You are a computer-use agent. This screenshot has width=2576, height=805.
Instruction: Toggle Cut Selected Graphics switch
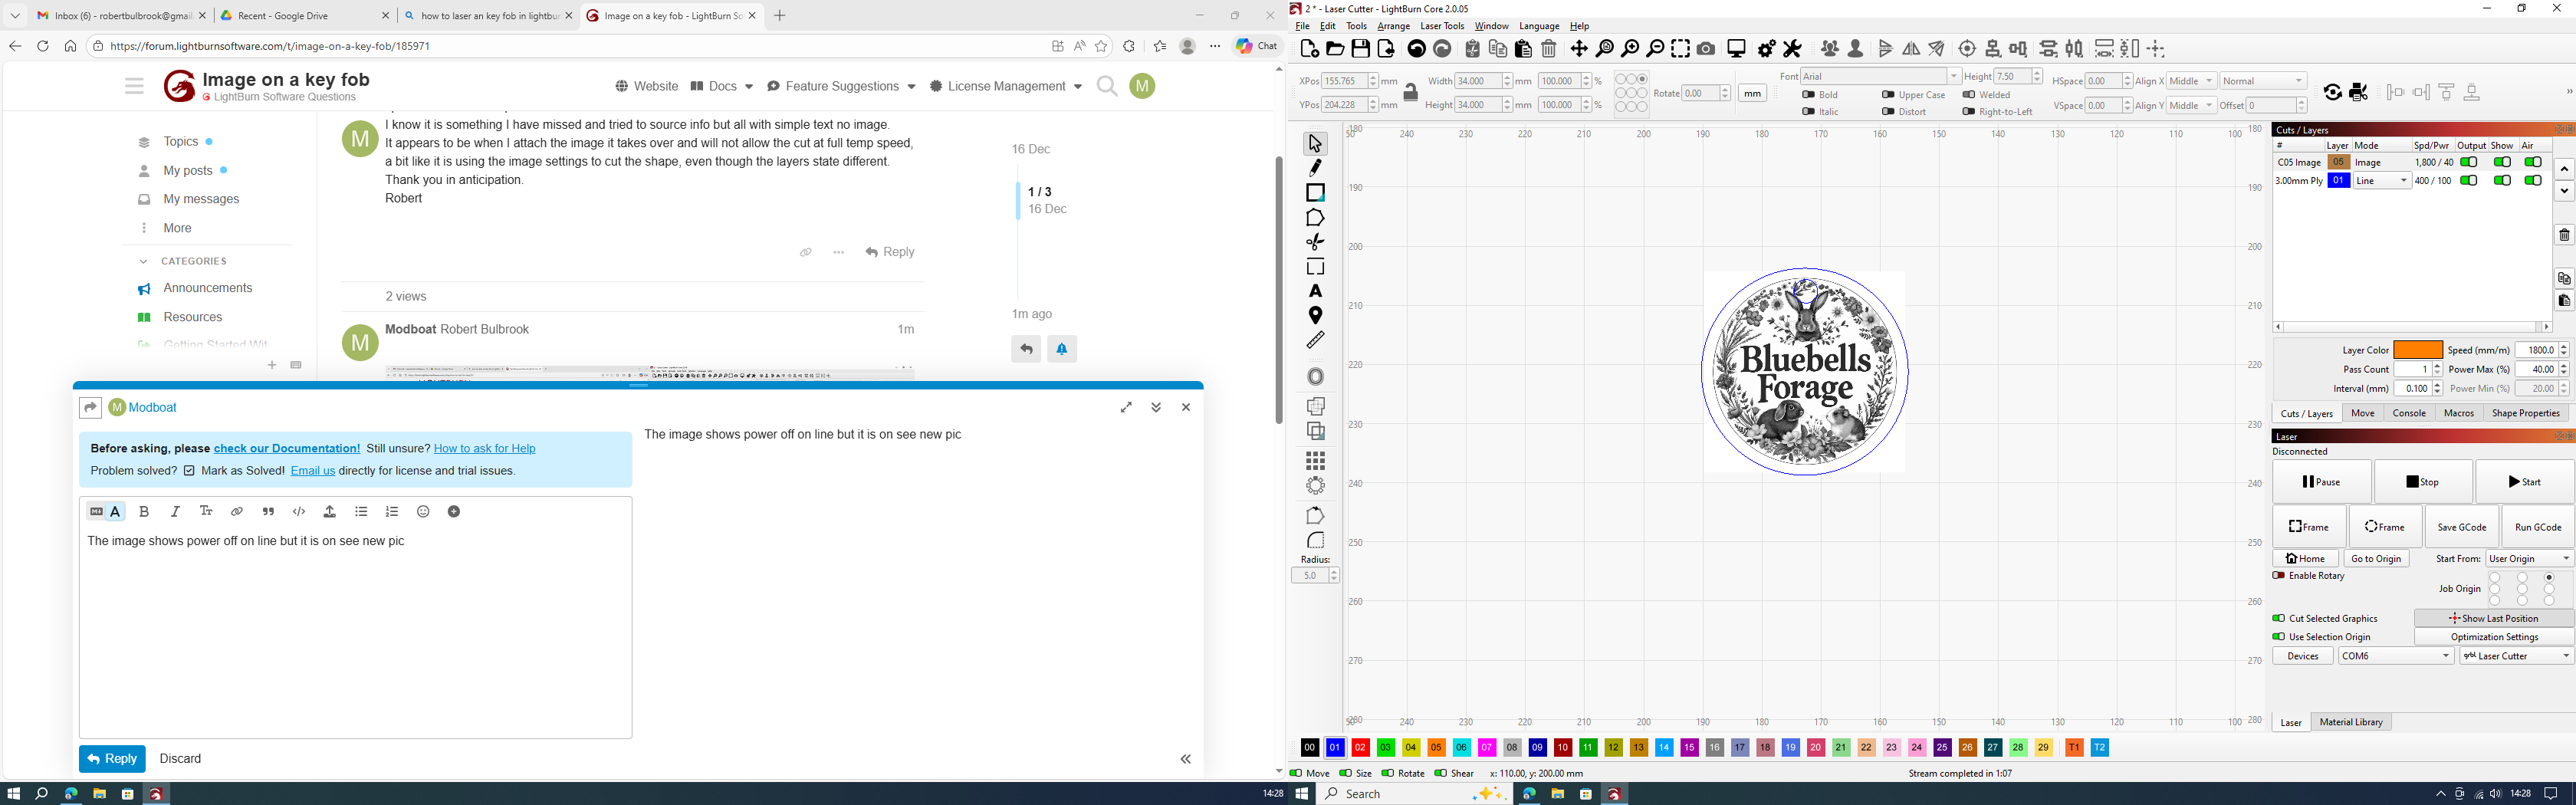tap(2278, 619)
